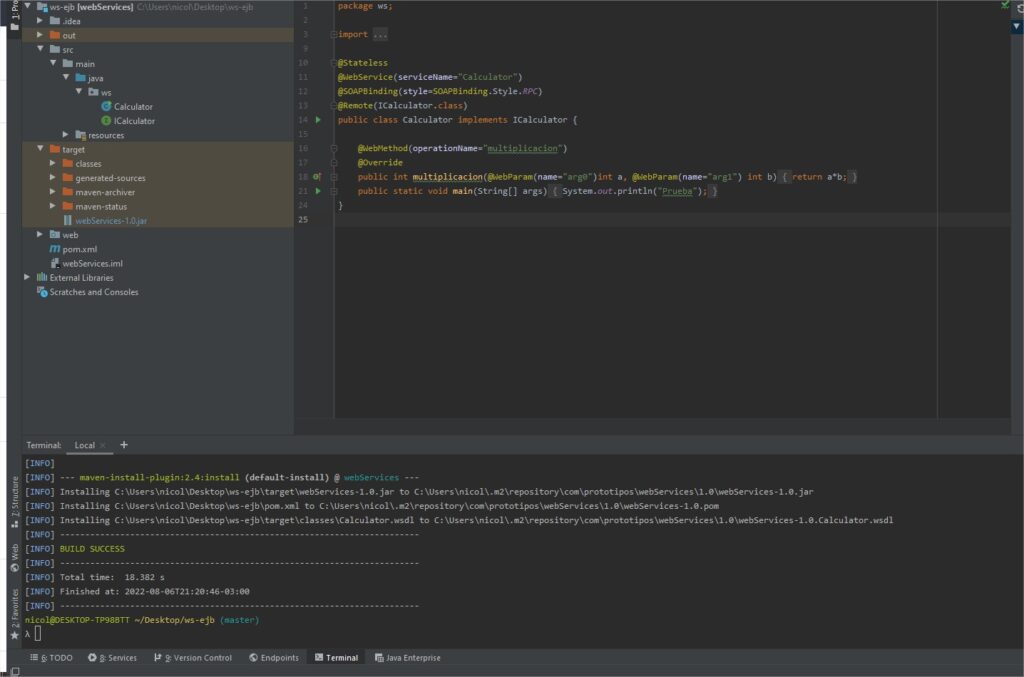Toggle code folding for the import block
Viewport: 1024px width, 677px height.
click(334, 35)
